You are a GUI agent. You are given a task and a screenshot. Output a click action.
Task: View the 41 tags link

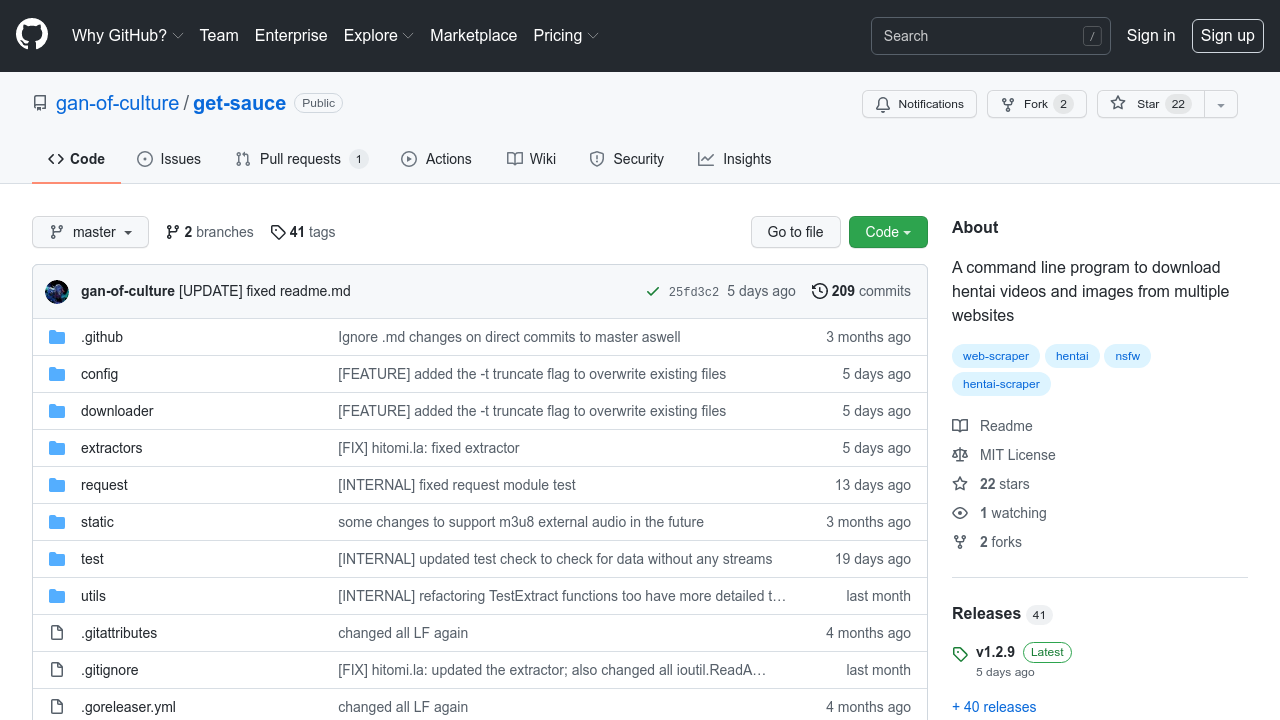pos(302,232)
